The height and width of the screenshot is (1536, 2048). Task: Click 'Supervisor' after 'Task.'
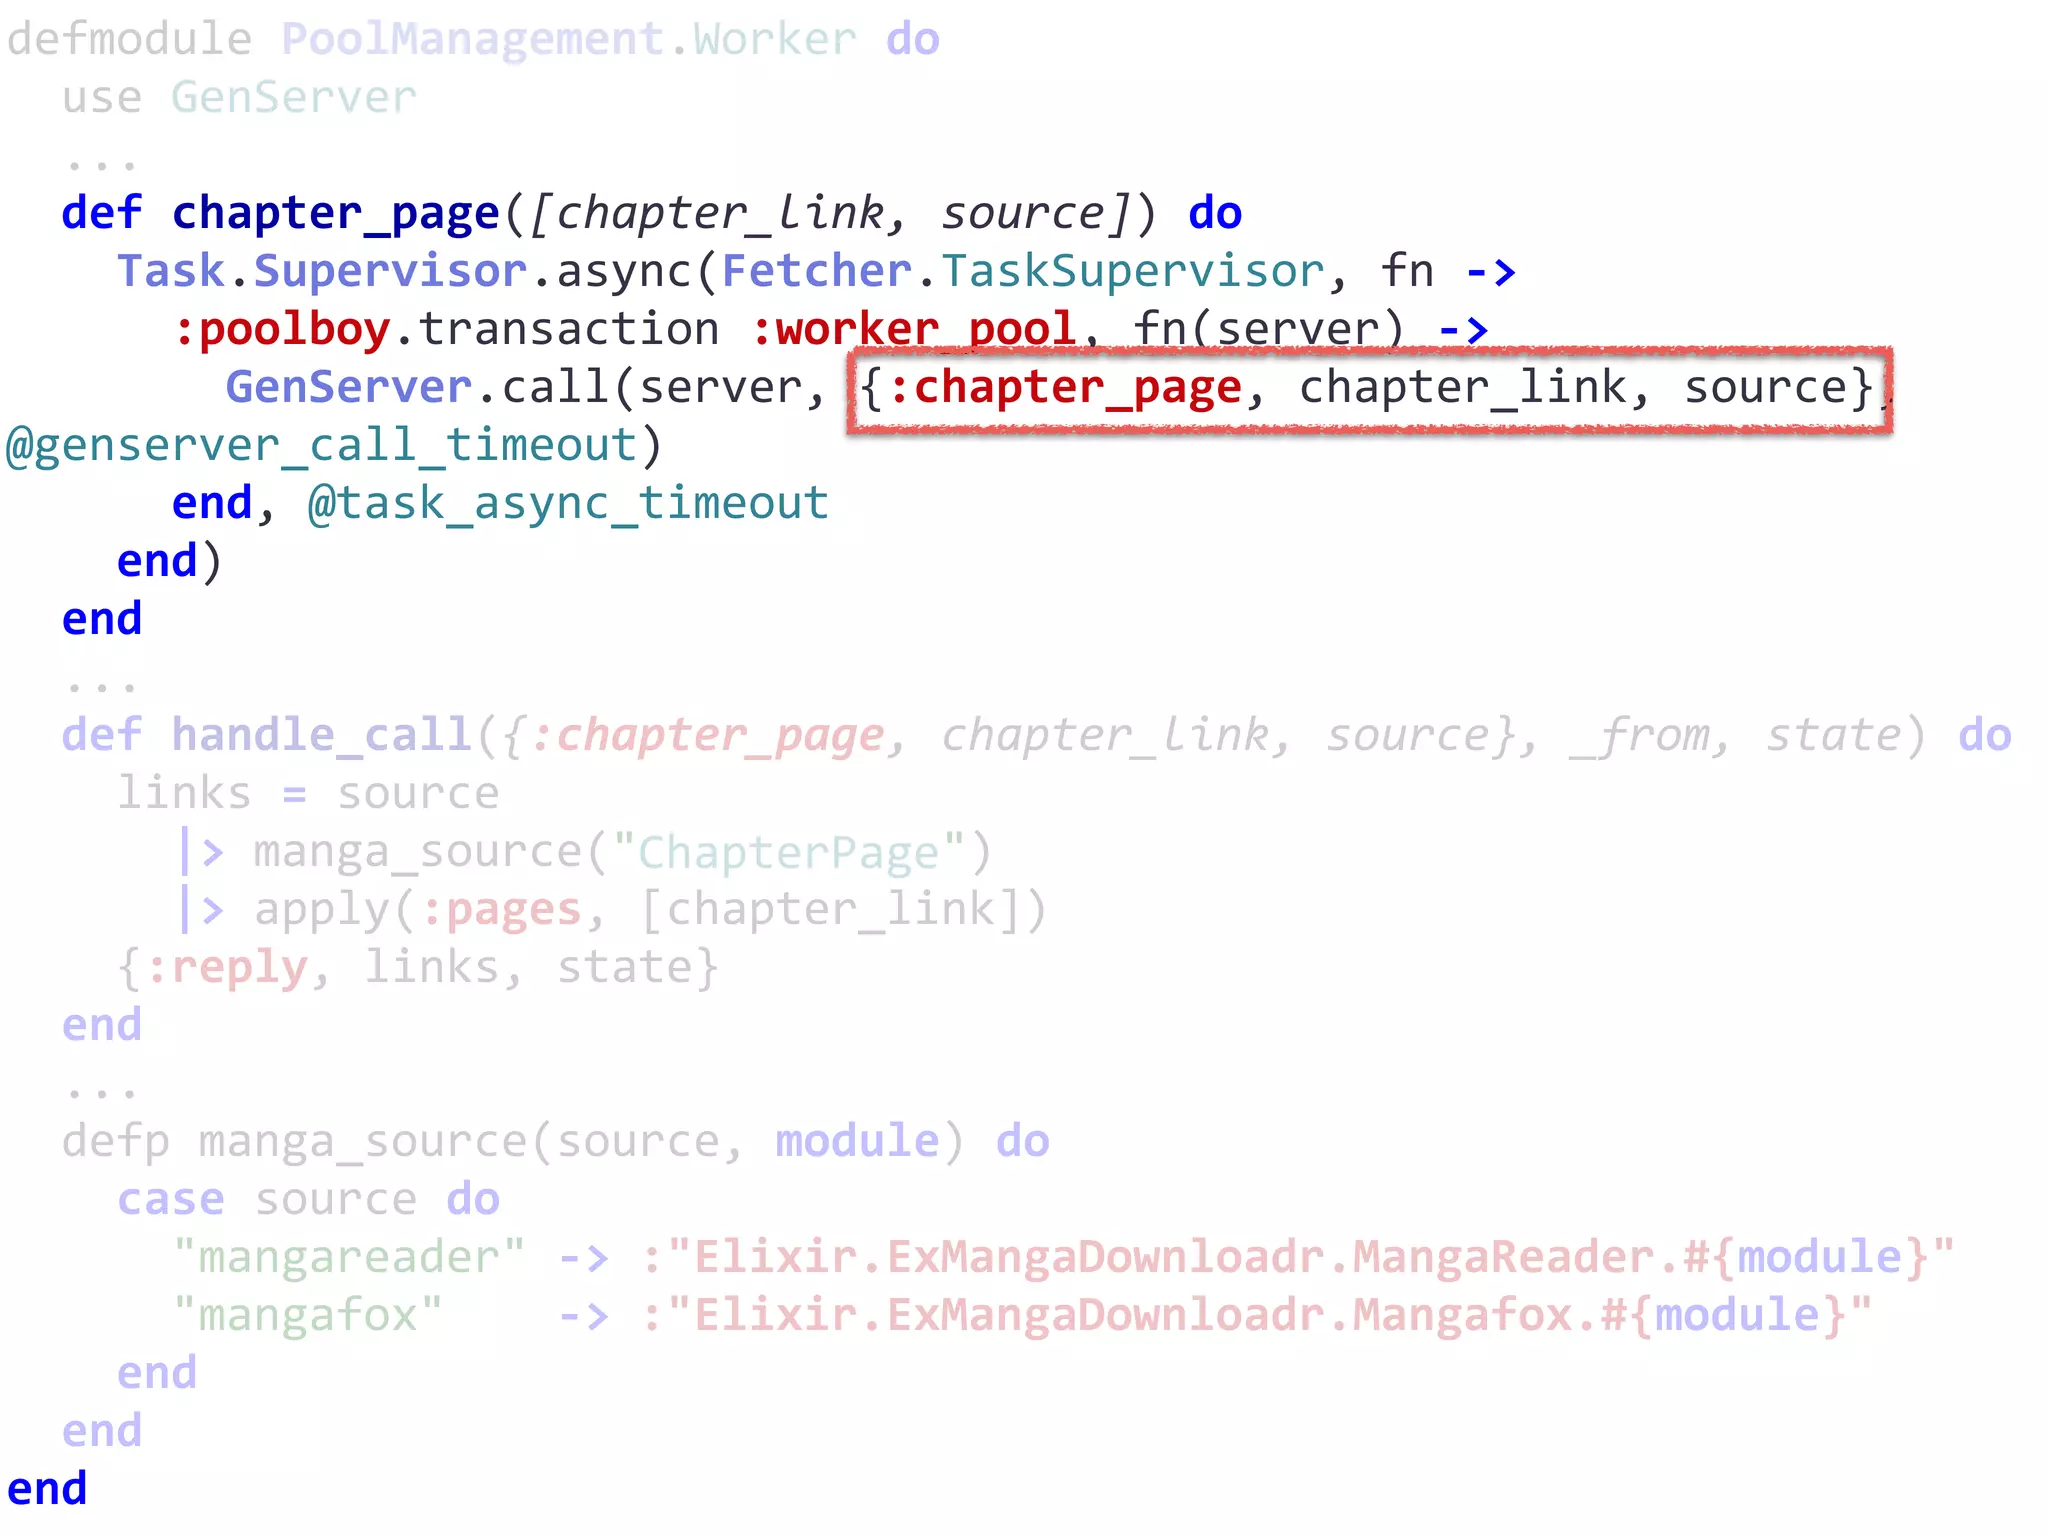coord(390,273)
